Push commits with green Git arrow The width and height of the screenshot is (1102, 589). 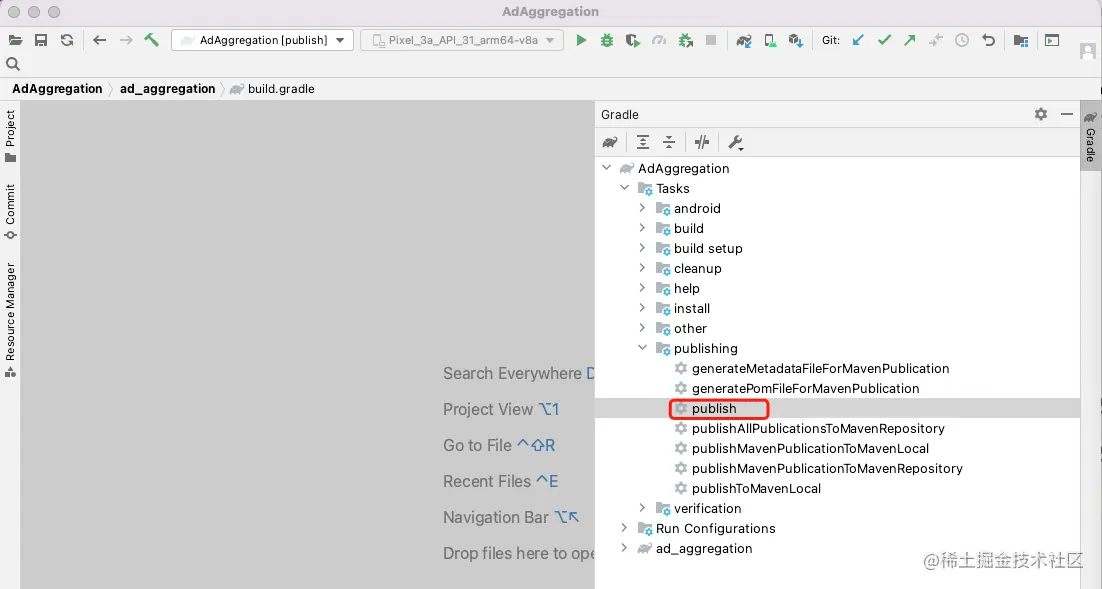[909, 40]
